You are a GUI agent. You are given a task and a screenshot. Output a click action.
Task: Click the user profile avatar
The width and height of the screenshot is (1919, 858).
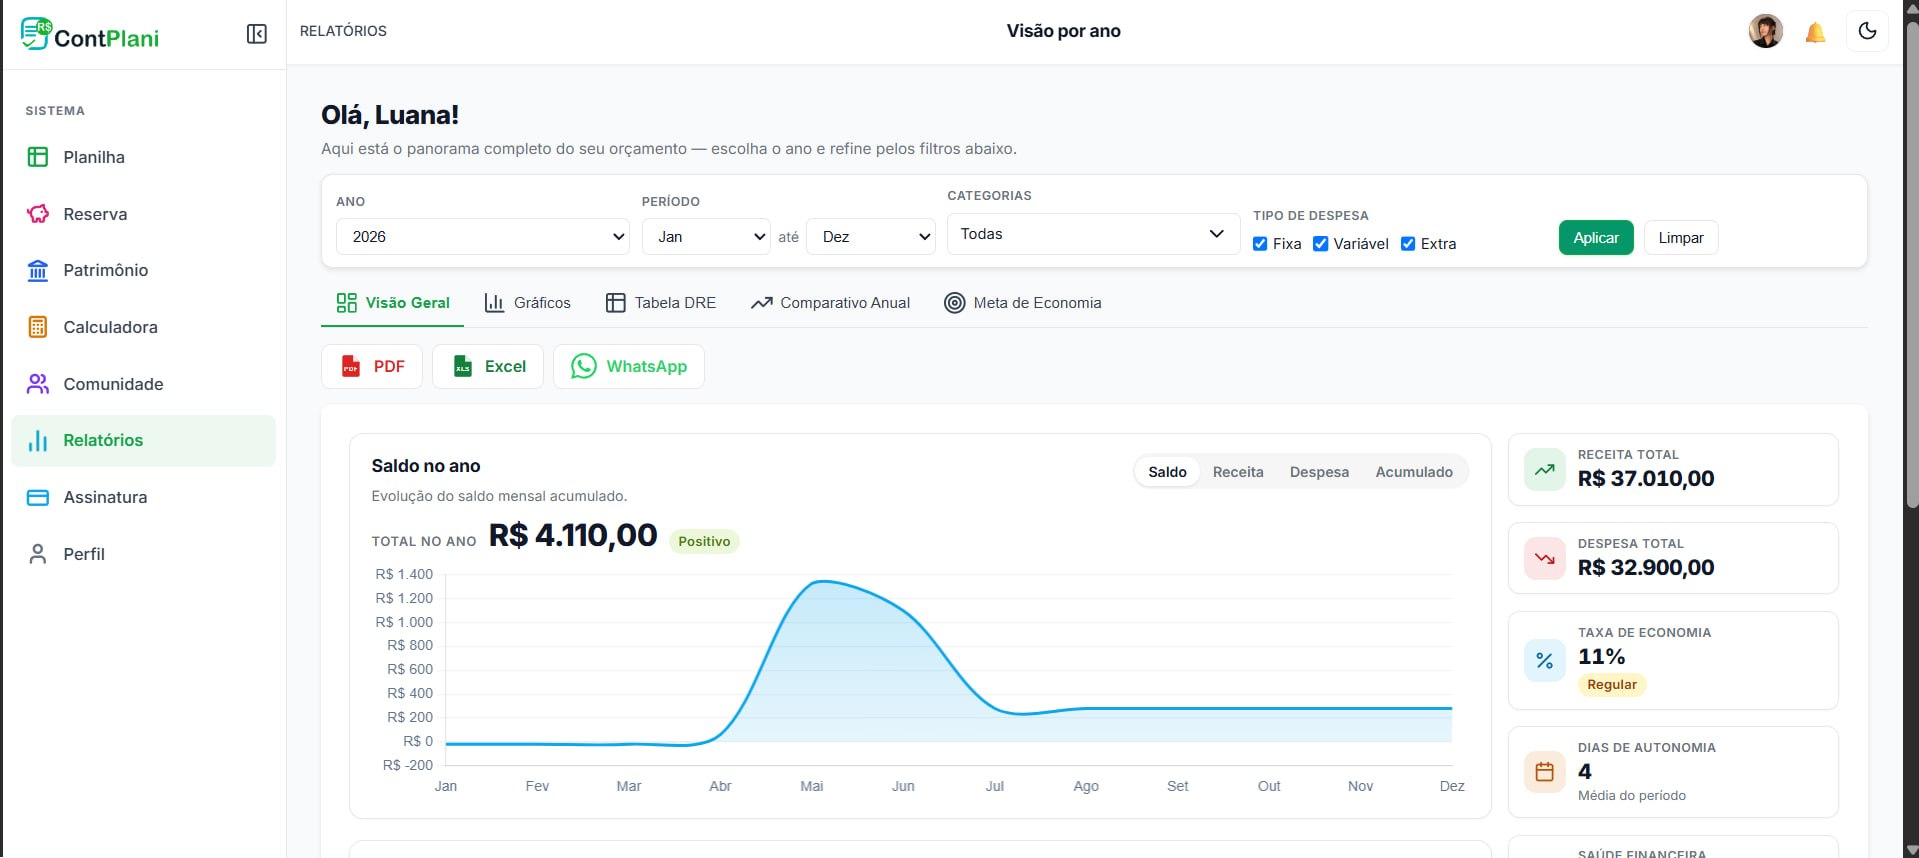(x=1766, y=31)
